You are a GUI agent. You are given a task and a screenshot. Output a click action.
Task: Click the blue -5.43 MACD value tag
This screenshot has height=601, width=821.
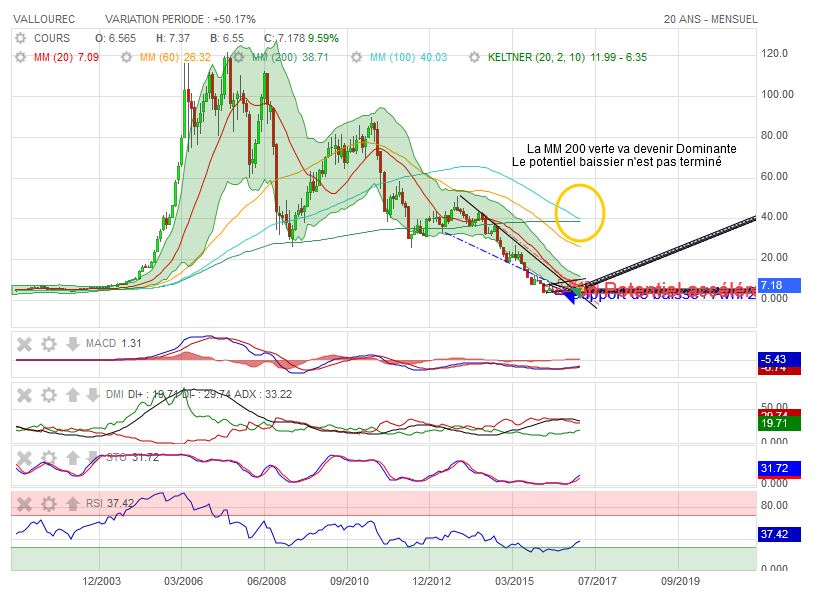tap(779, 359)
